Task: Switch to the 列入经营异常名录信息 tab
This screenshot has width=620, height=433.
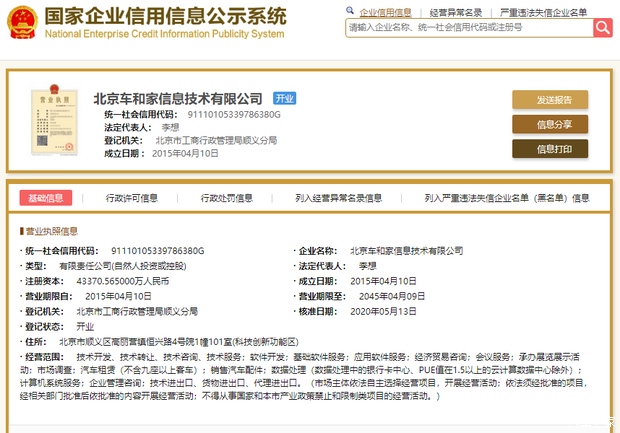Action: pyautogui.click(x=338, y=198)
